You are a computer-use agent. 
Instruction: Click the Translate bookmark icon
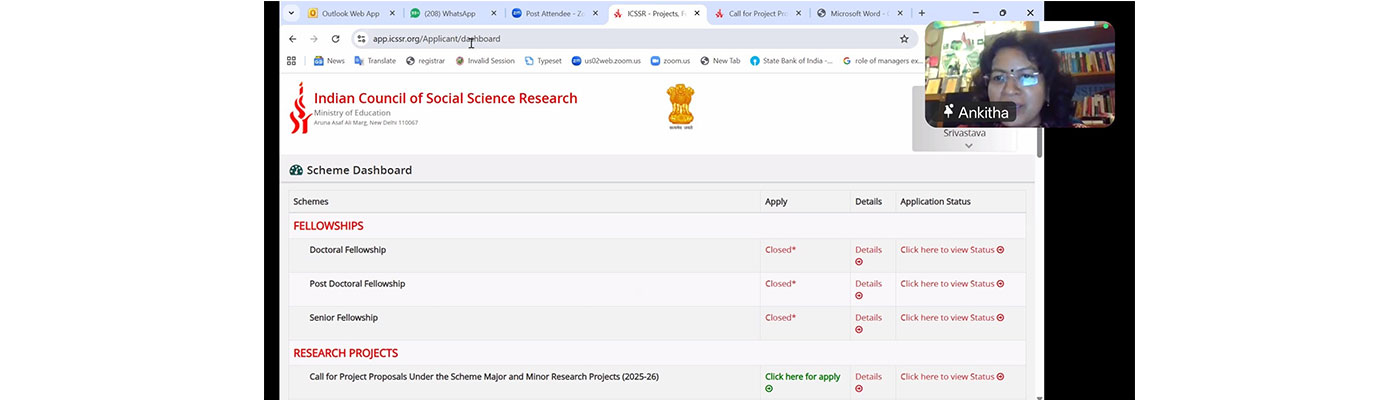(x=359, y=61)
